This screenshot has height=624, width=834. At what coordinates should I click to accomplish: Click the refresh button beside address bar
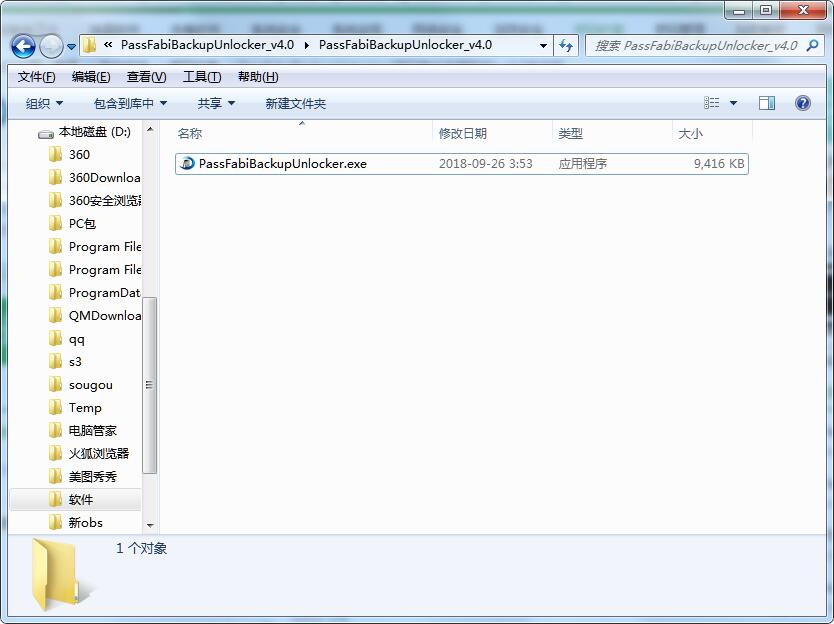point(566,46)
